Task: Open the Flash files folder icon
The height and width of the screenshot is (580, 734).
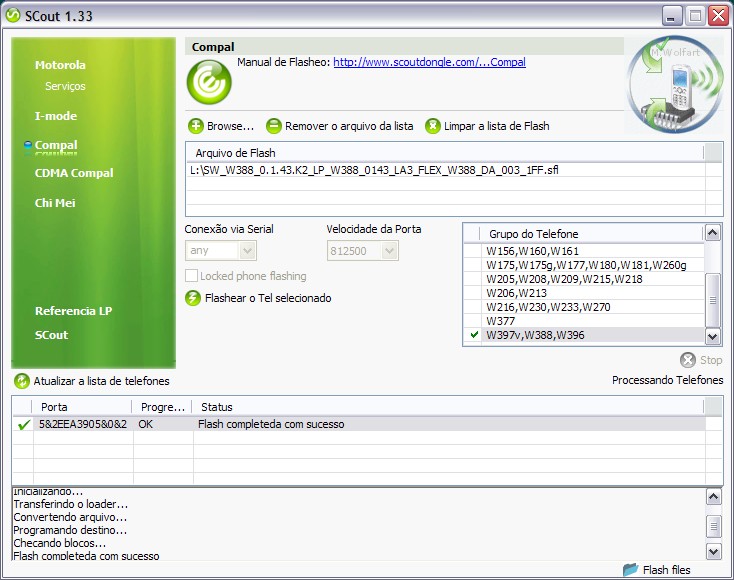Action: coord(630,569)
